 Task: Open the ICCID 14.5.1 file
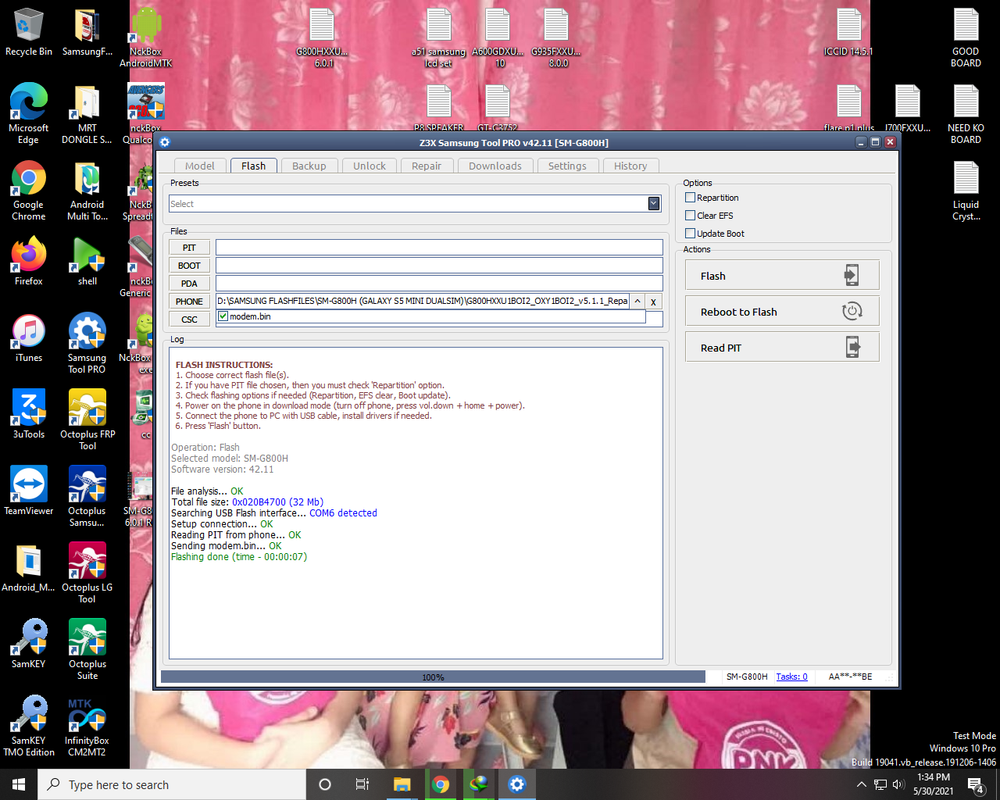coord(848,32)
